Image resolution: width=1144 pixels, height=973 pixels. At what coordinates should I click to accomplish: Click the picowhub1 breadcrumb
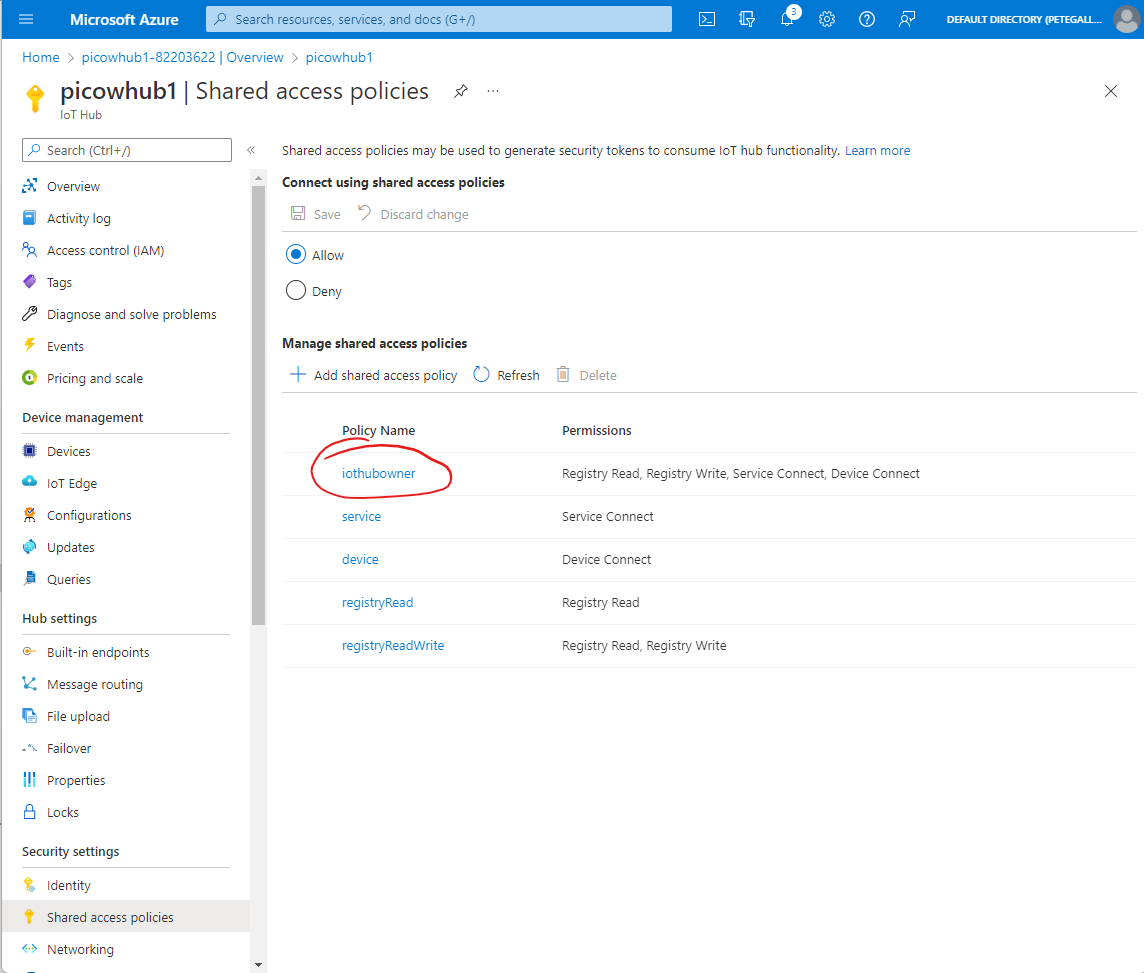339,57
